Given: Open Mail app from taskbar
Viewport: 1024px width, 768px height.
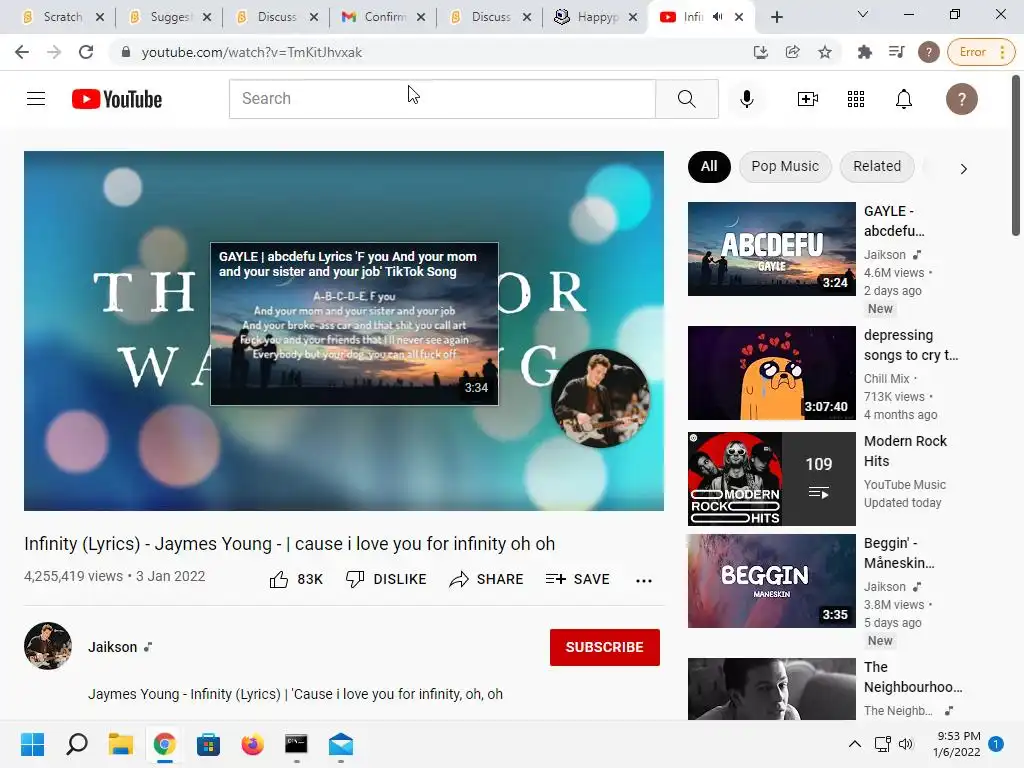Looking at the screenshot, I should coord(341,744).
